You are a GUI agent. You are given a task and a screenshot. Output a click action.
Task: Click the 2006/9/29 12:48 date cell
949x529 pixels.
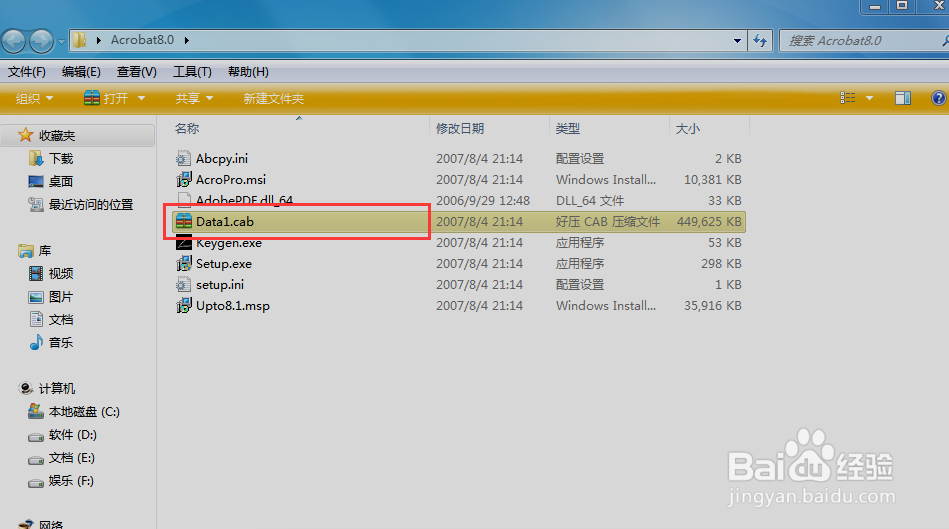[483, 200]
